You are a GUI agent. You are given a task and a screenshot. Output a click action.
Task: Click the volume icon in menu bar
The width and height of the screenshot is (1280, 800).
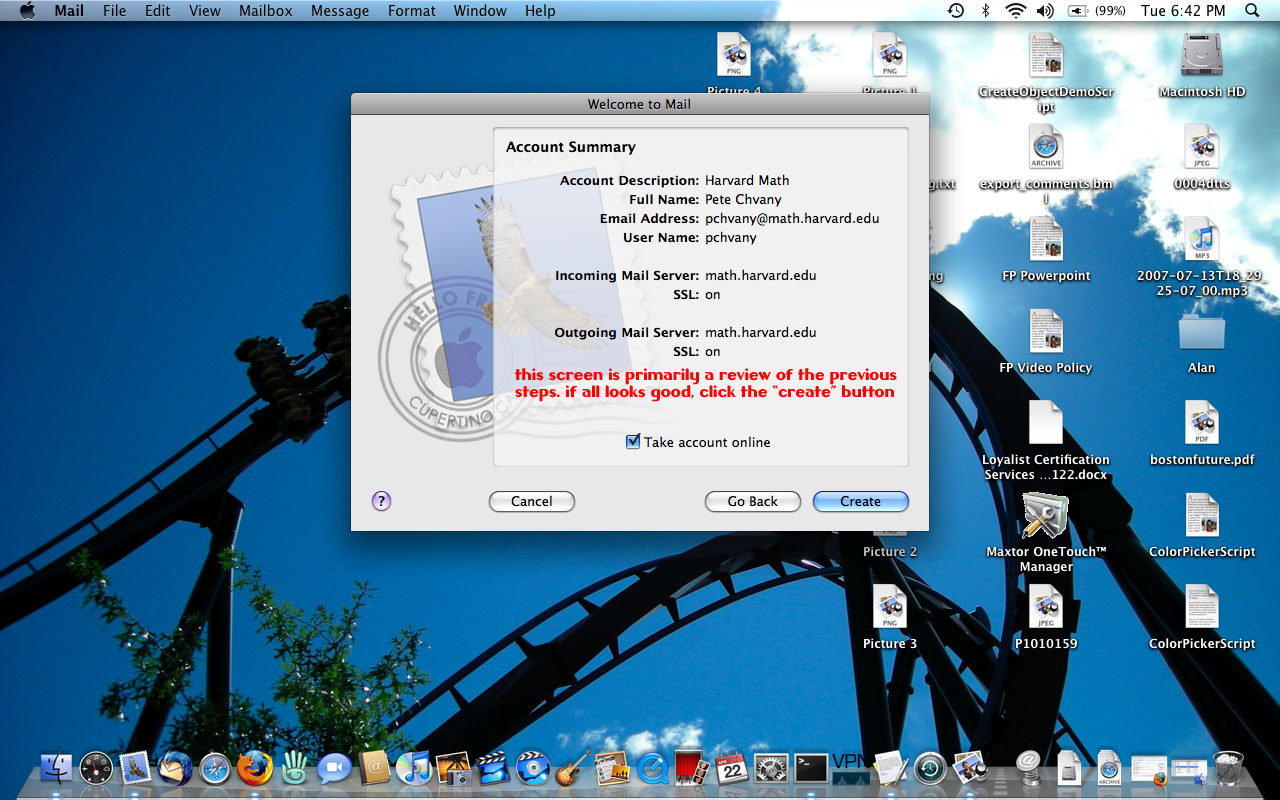pos(1045,11)
